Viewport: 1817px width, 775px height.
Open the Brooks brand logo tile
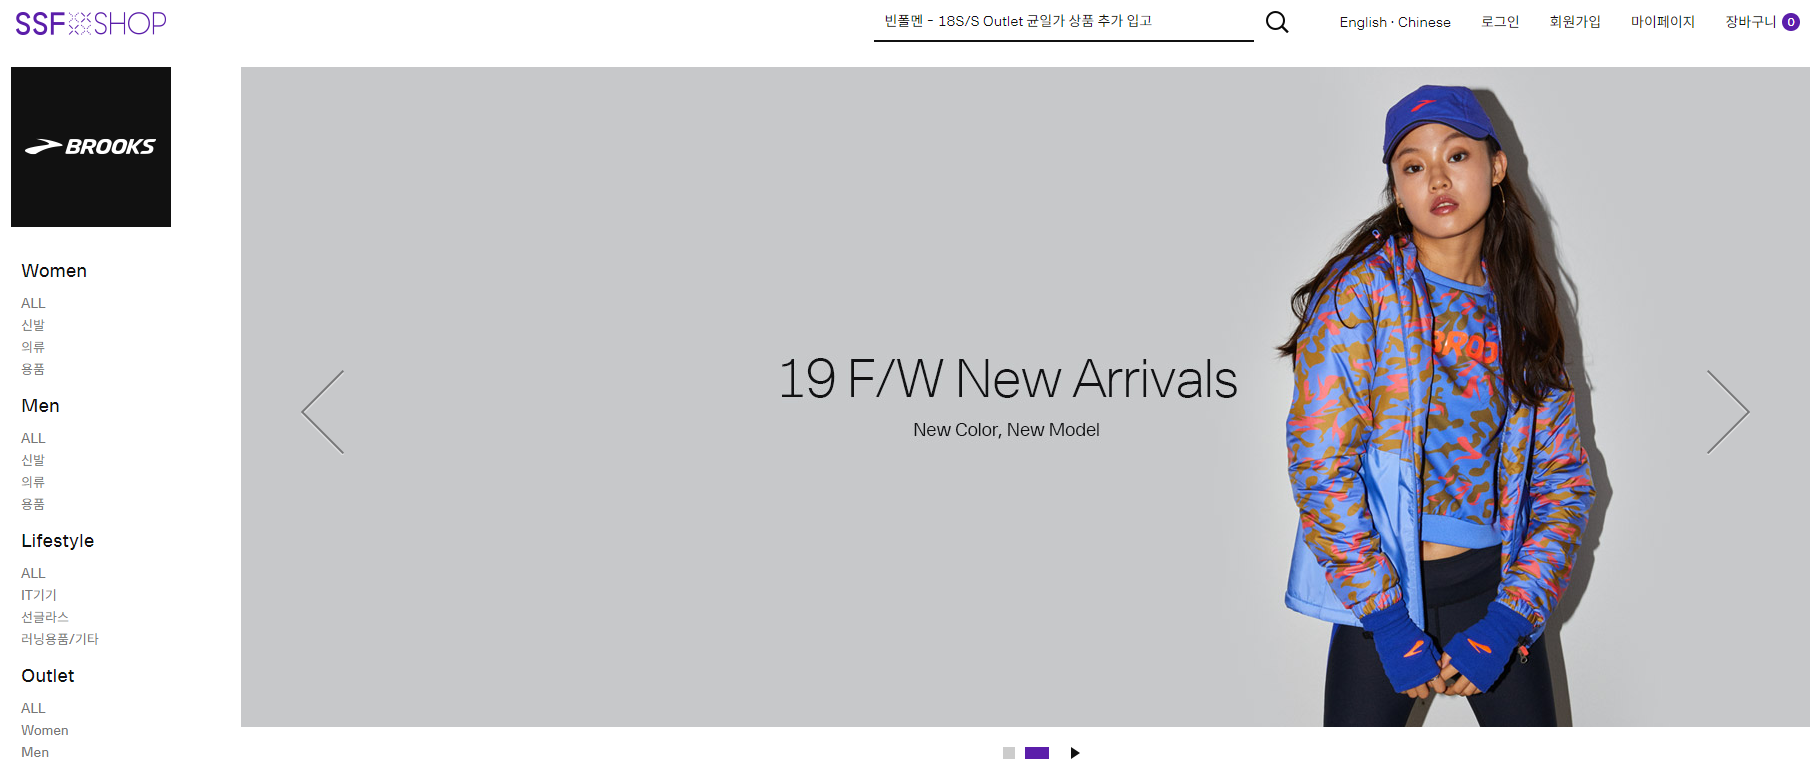[91, 147]
